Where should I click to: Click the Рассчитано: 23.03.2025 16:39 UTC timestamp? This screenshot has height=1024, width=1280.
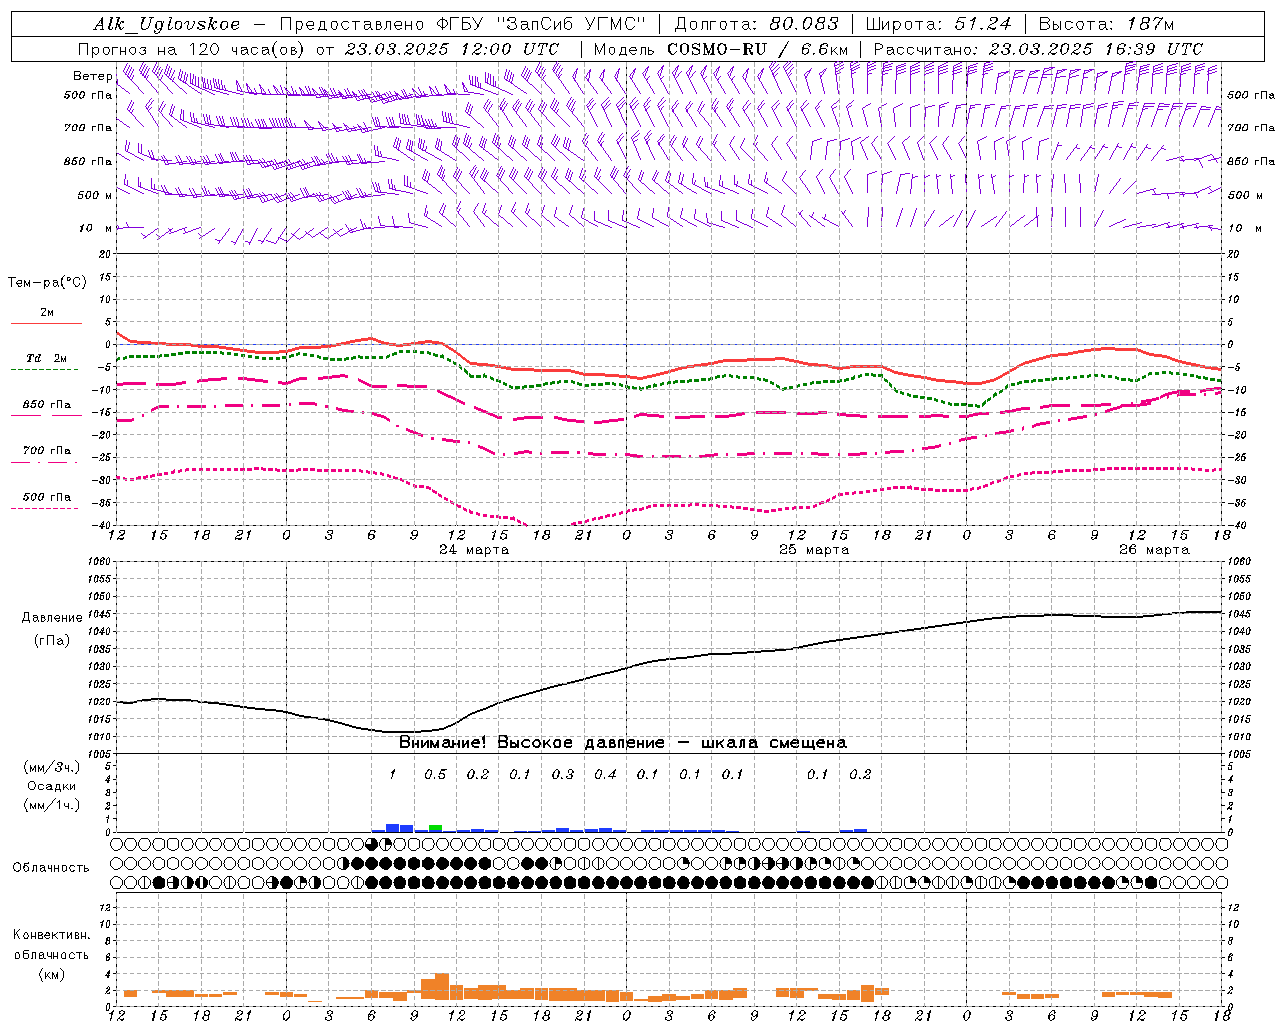coord(1038,49)
